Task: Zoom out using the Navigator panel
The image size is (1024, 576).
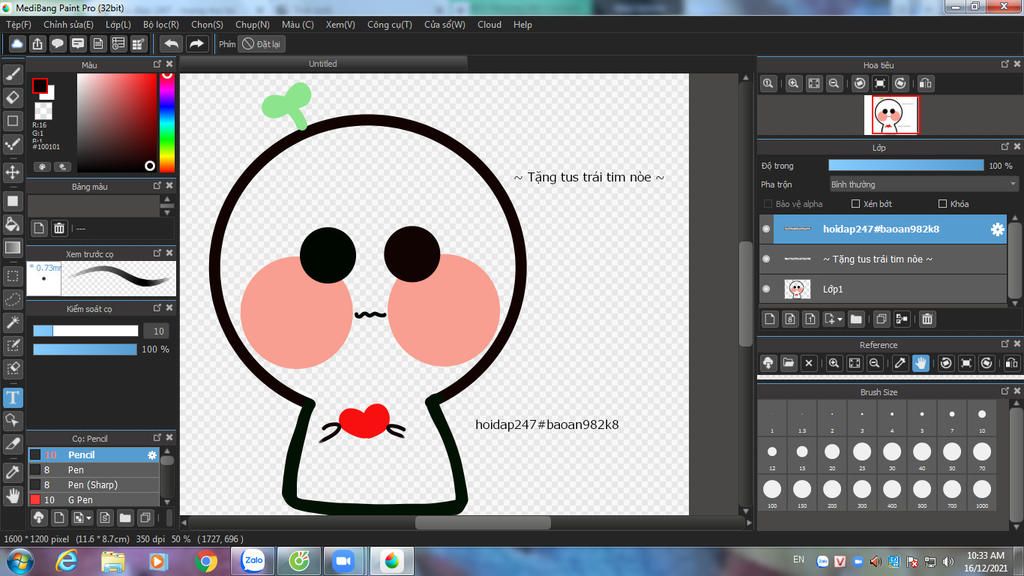Action: pyautogui.click(x=834, y=84)
